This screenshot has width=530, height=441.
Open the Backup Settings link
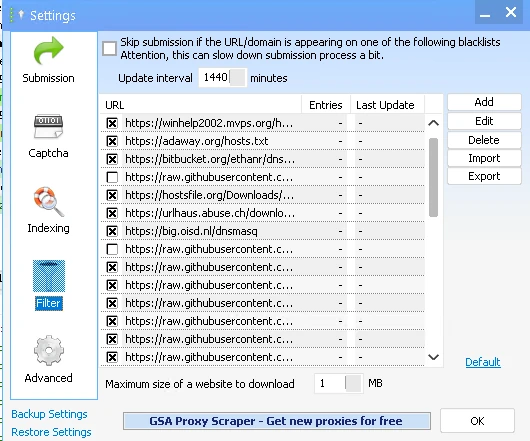coord(49,414)
